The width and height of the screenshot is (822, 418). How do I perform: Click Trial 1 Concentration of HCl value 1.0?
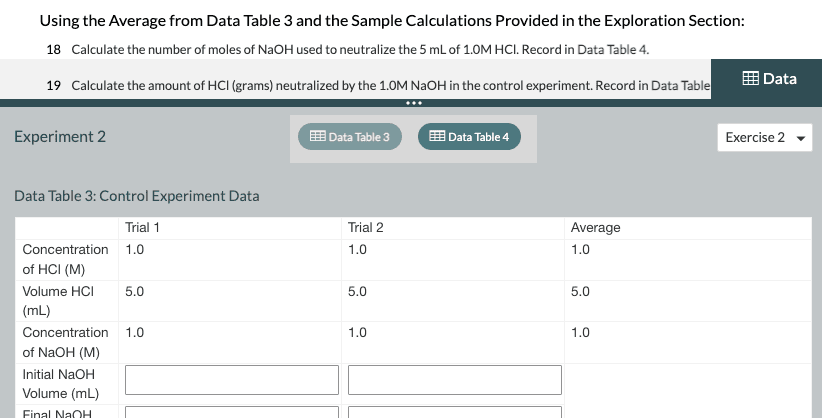point(135,250)
